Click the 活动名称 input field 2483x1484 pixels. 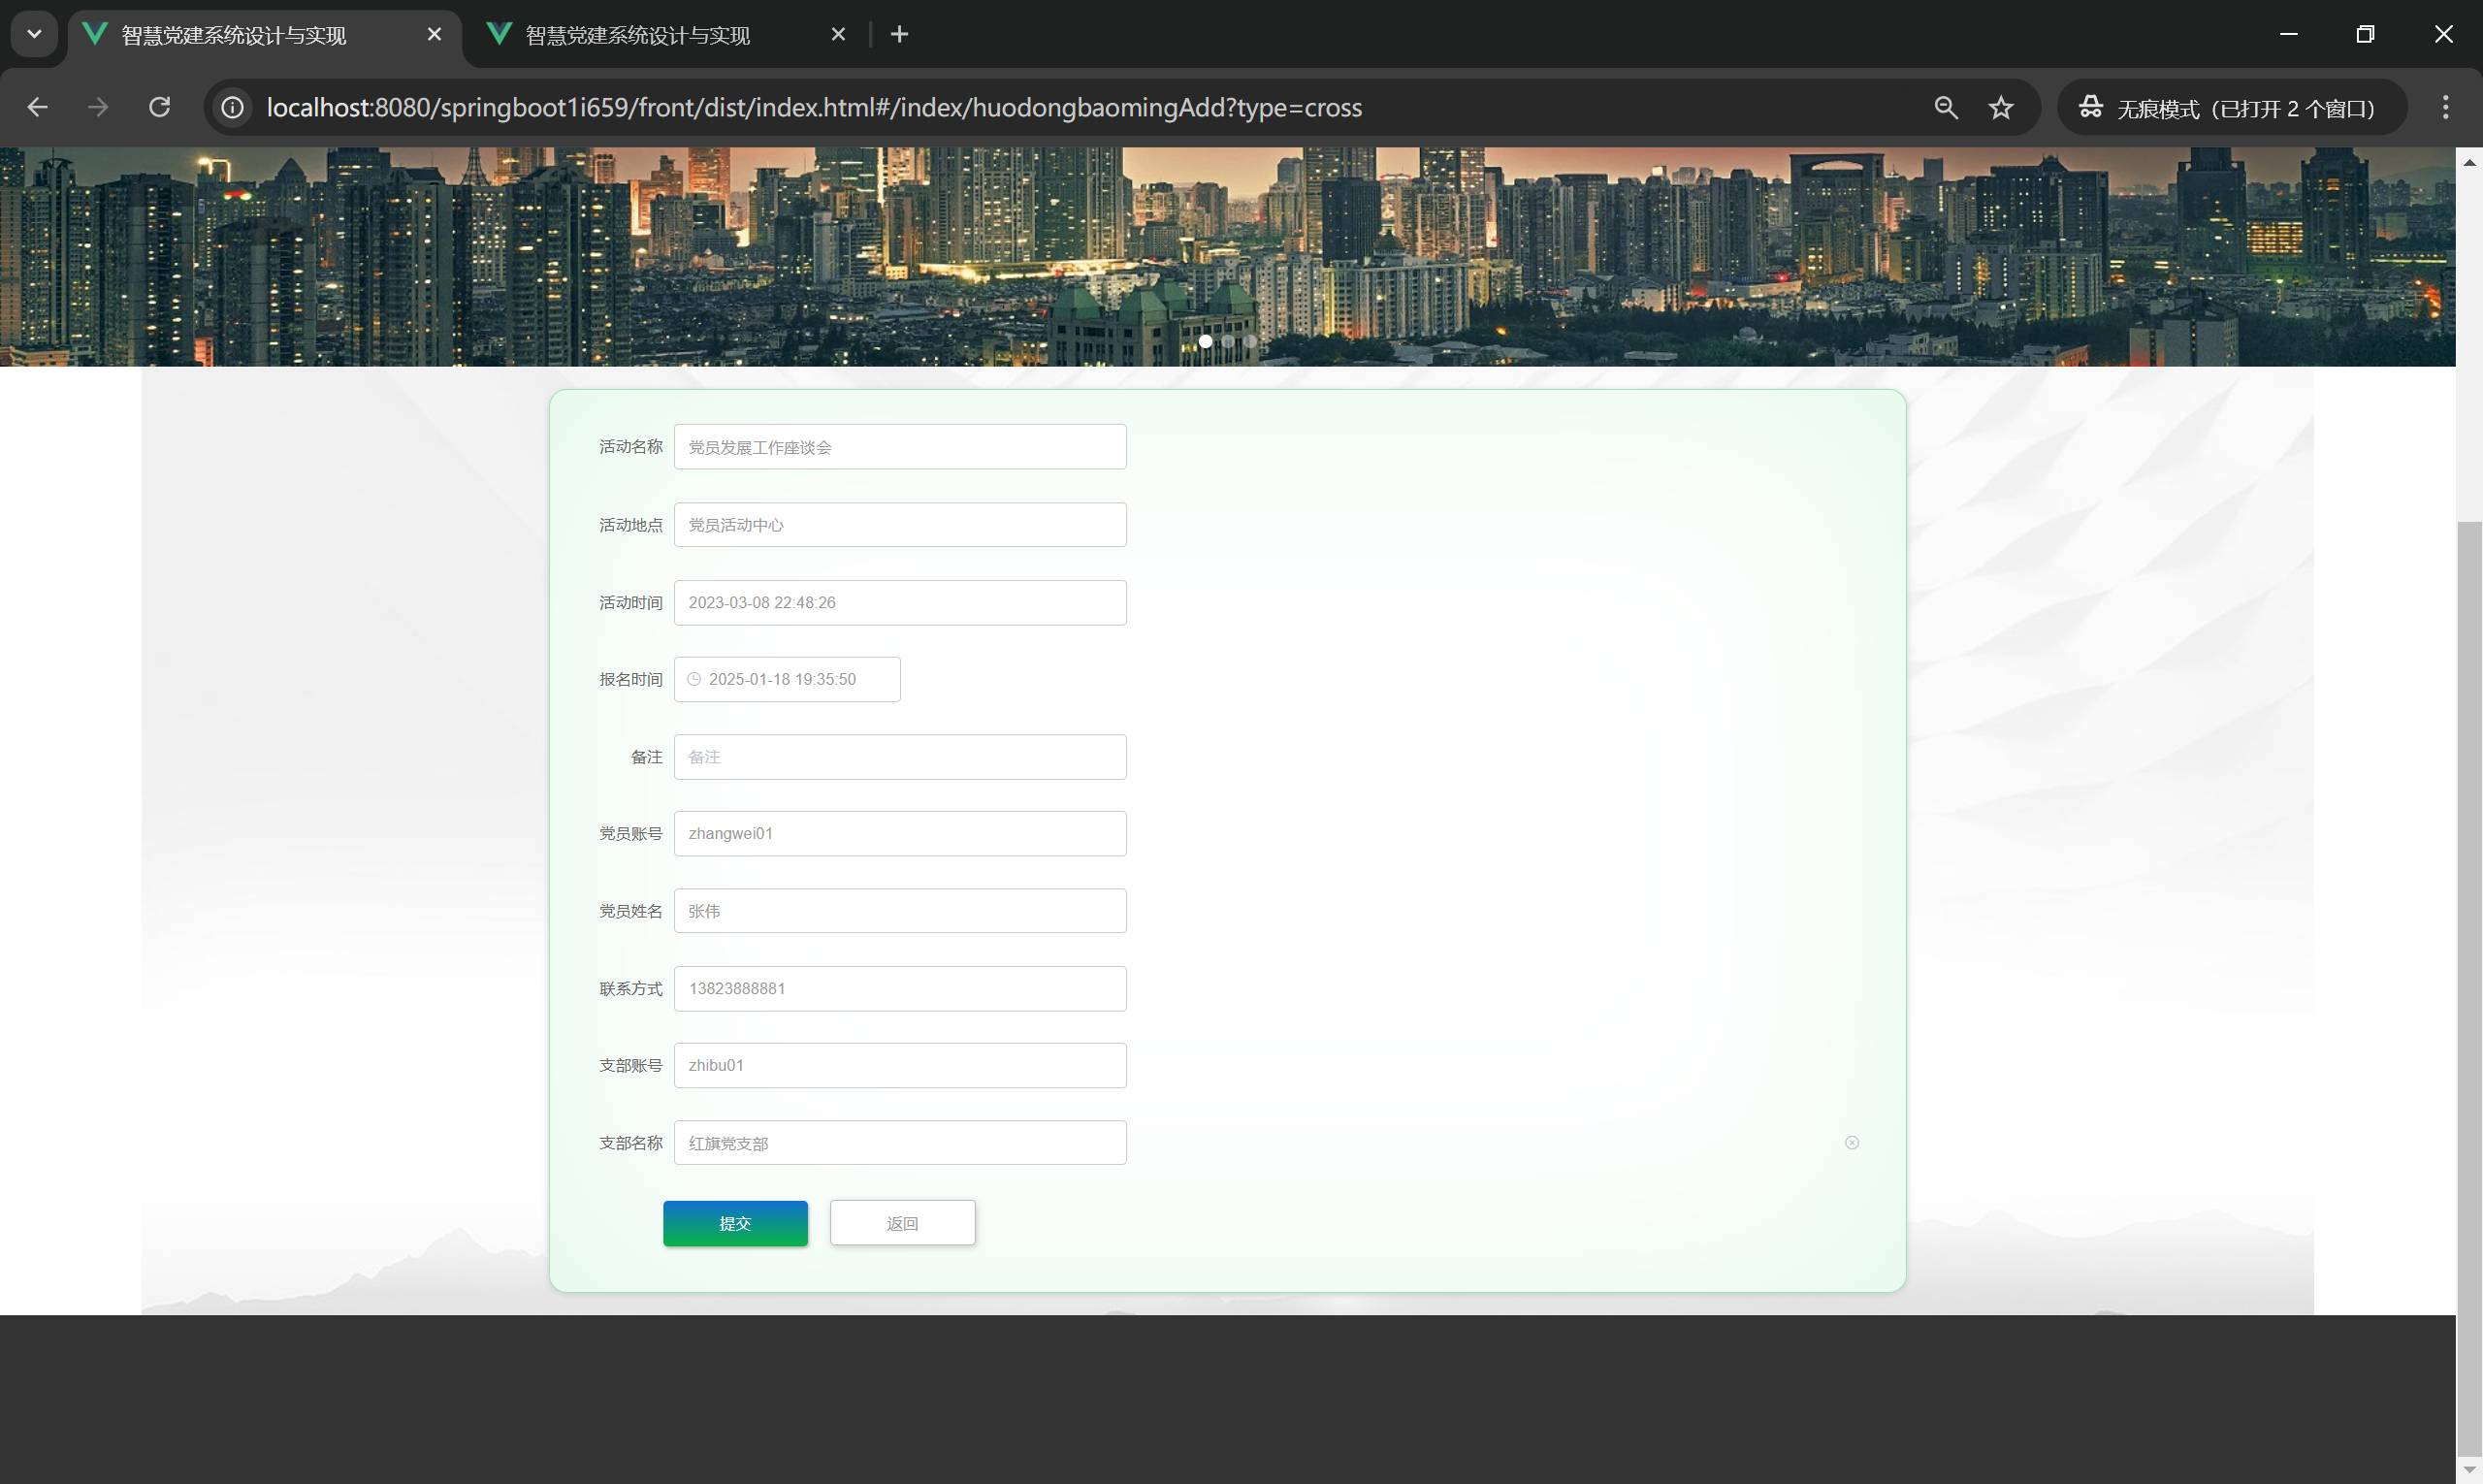pyautogui.click(x=900, y=447)
